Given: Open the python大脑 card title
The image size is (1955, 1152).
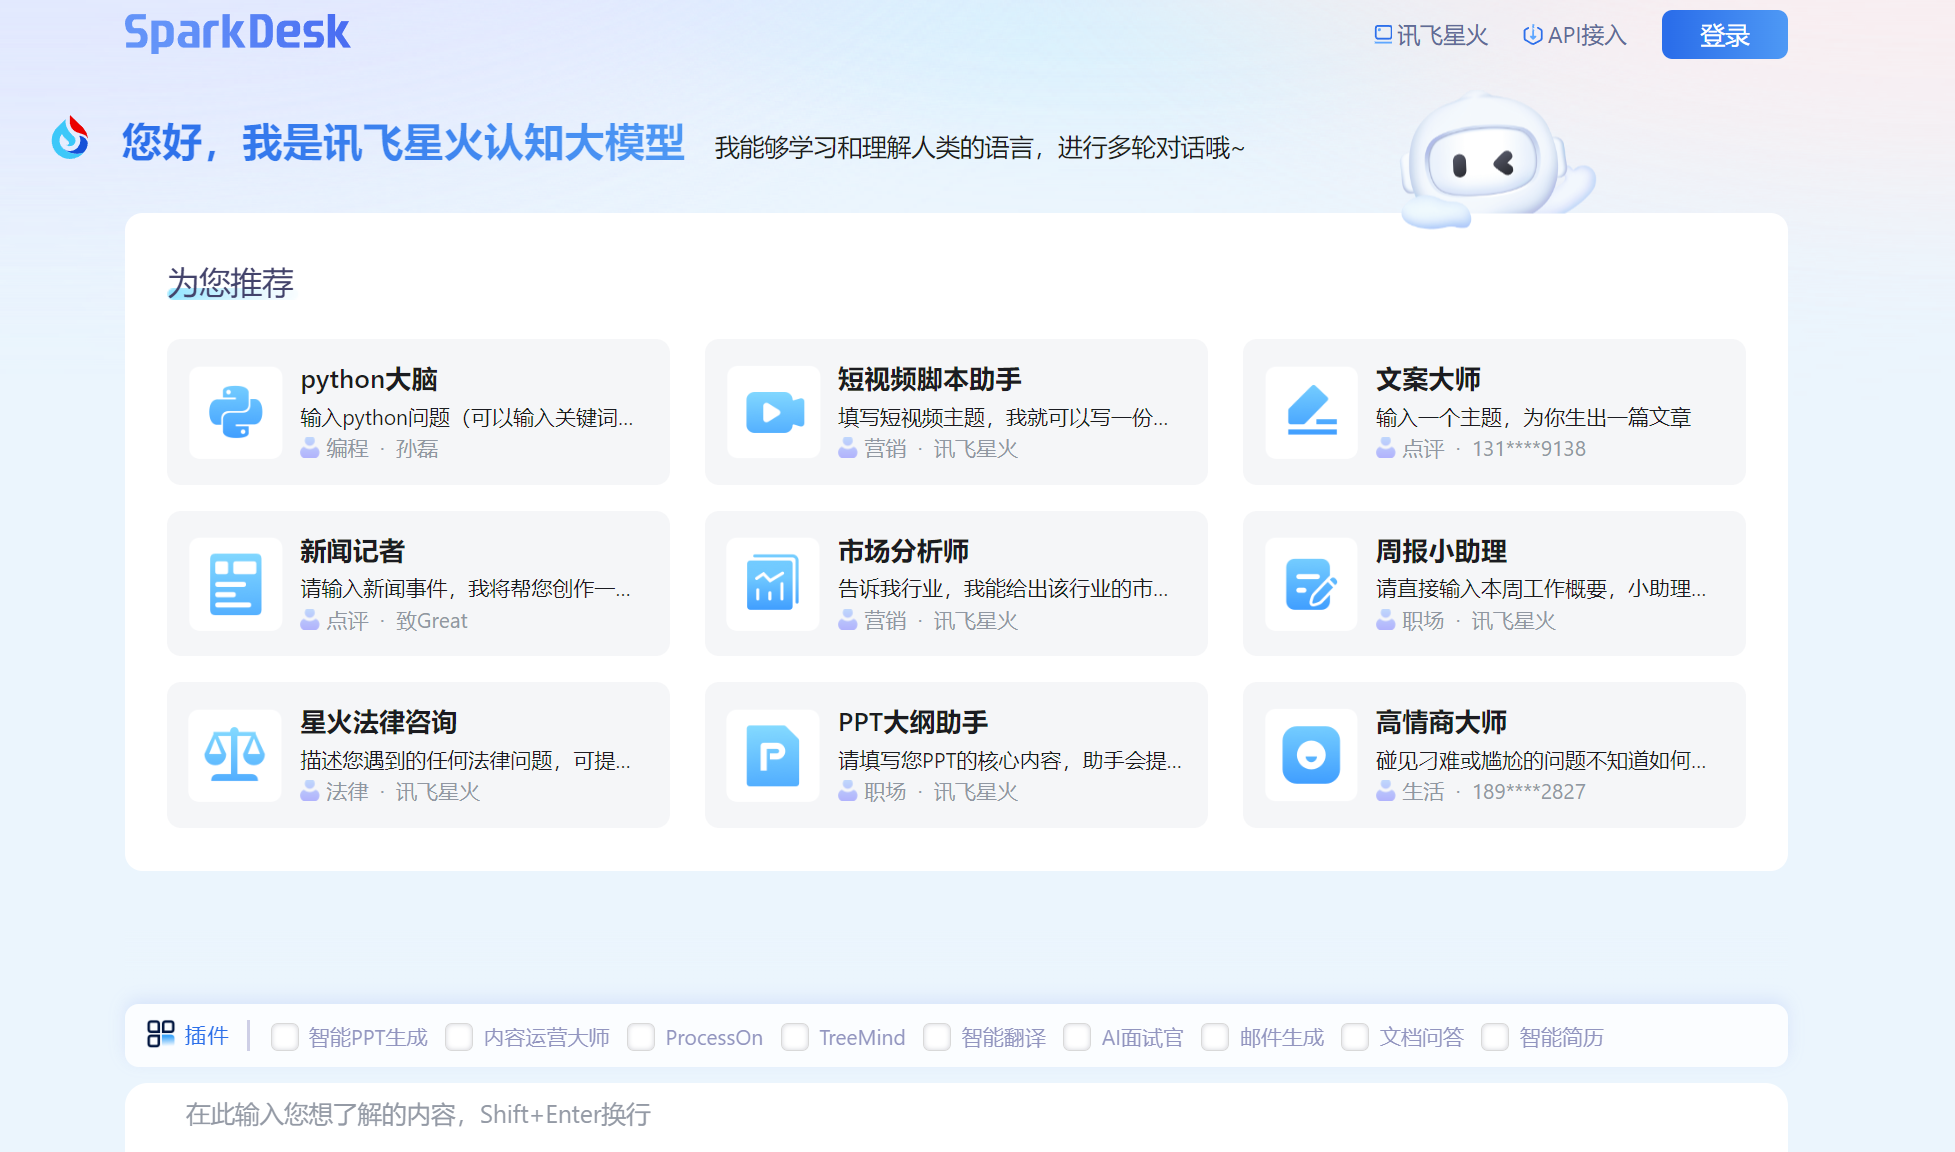Looking at the screenshot, I should (369, 380).
